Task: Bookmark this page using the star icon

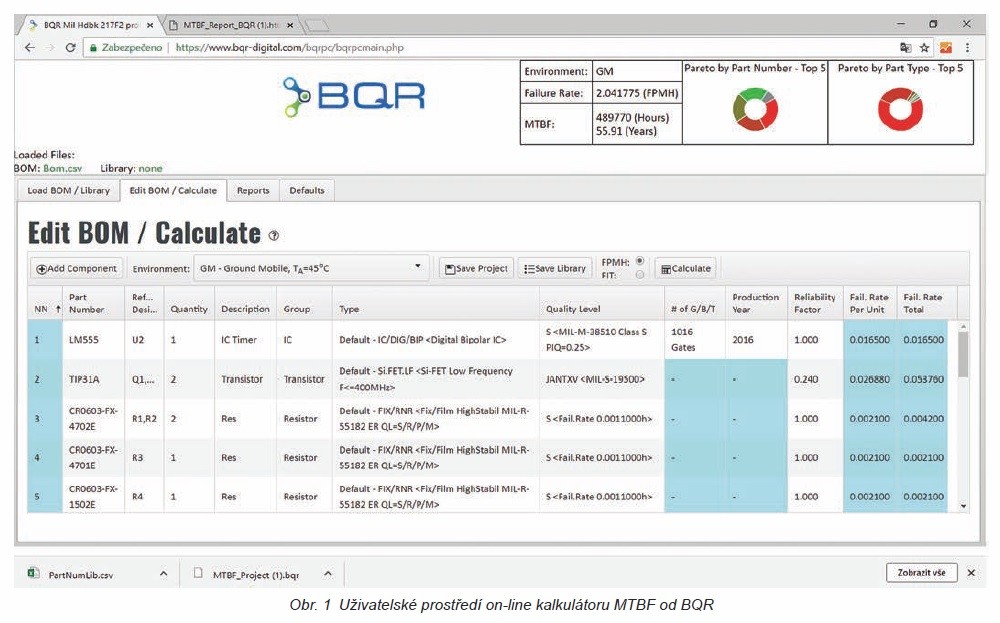Action: (x=924, y=47)
